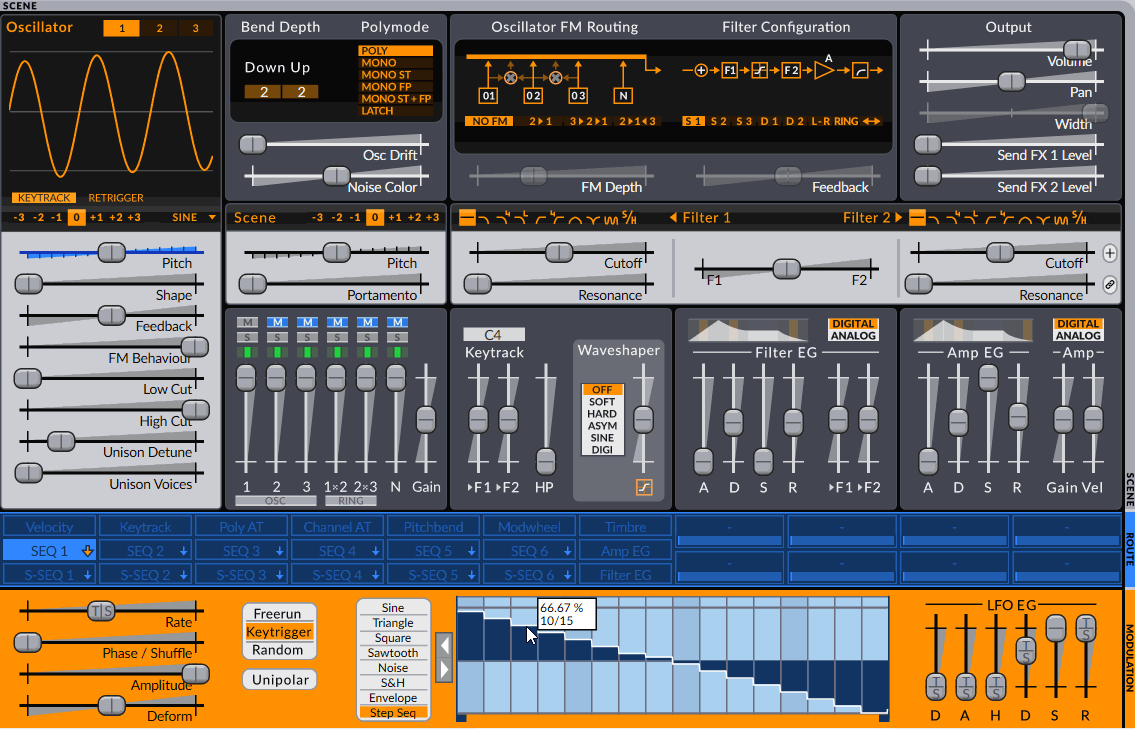Select the S/H icon for Filter 1
This screenshot has width=1135, height=729.
pyautogui.click(x=630, y=217)
